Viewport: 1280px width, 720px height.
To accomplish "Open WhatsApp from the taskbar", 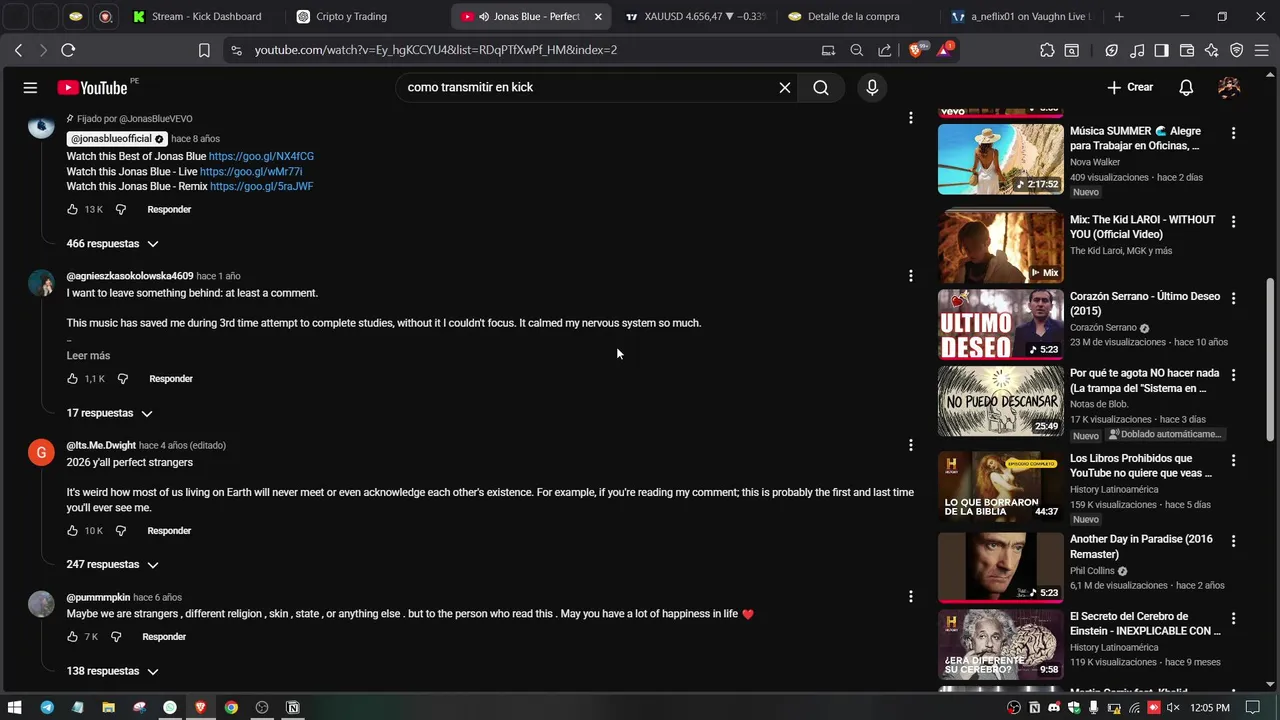I will coord(170,708).
